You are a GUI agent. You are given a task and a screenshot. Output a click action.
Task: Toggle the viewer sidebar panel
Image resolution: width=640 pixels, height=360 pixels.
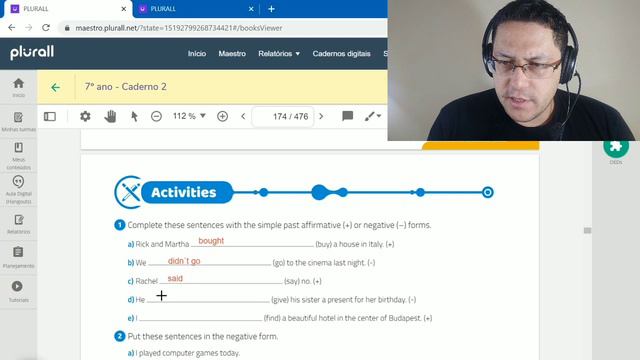coord(50,117)
